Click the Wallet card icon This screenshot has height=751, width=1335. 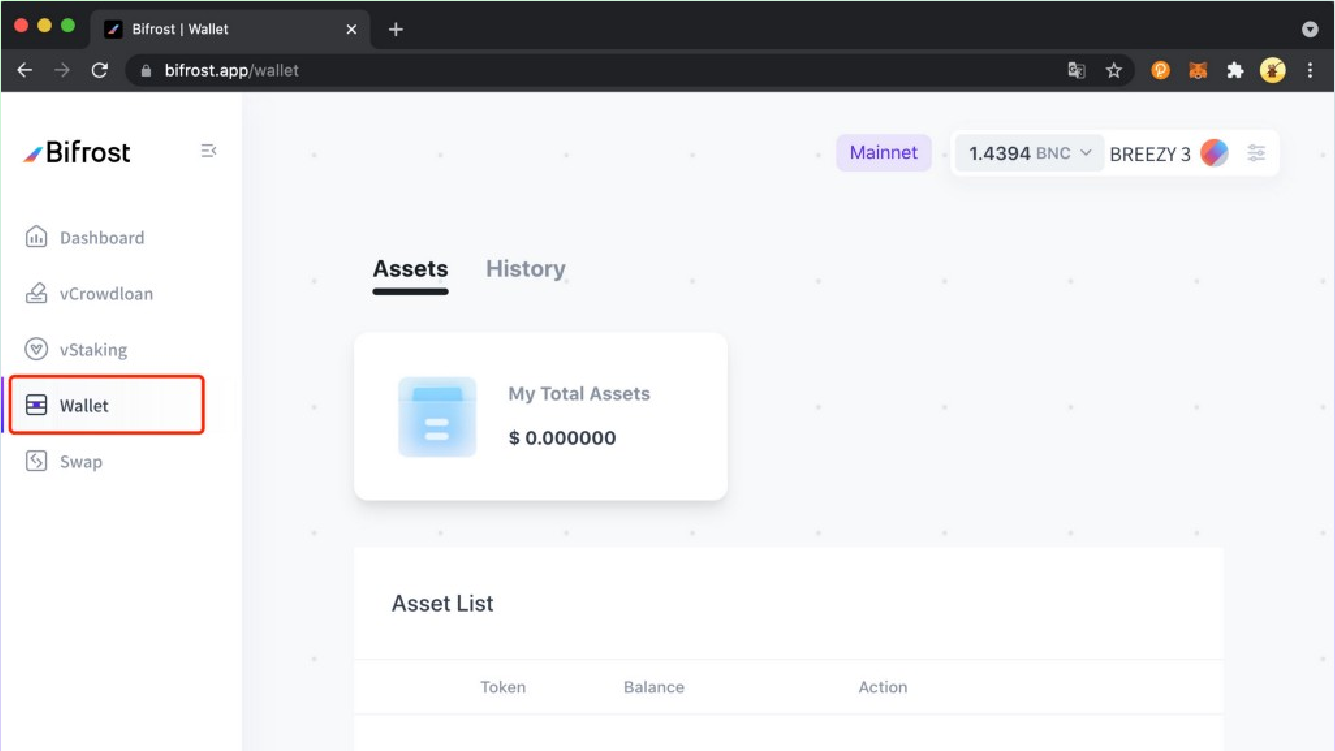[x=36, y=405]
